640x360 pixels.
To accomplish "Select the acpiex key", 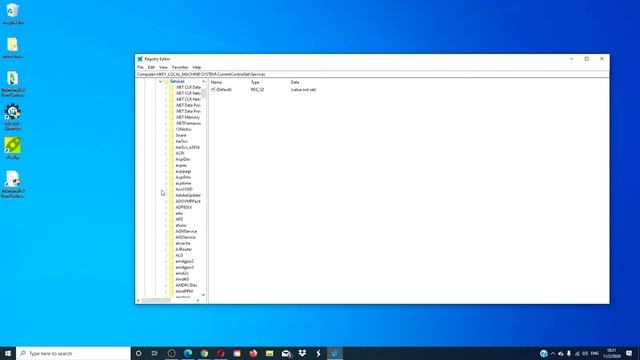I will click(x=181, y=166).
